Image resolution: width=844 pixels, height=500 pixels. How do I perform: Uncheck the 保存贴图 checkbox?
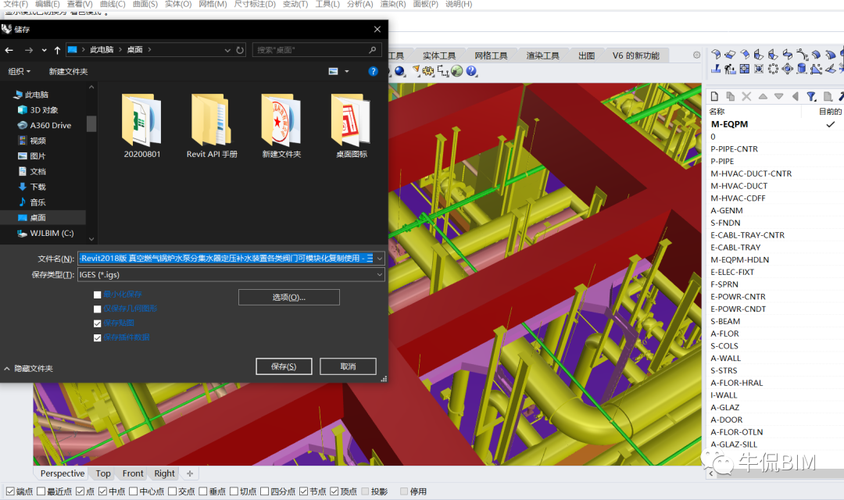(x=97, y=323)
